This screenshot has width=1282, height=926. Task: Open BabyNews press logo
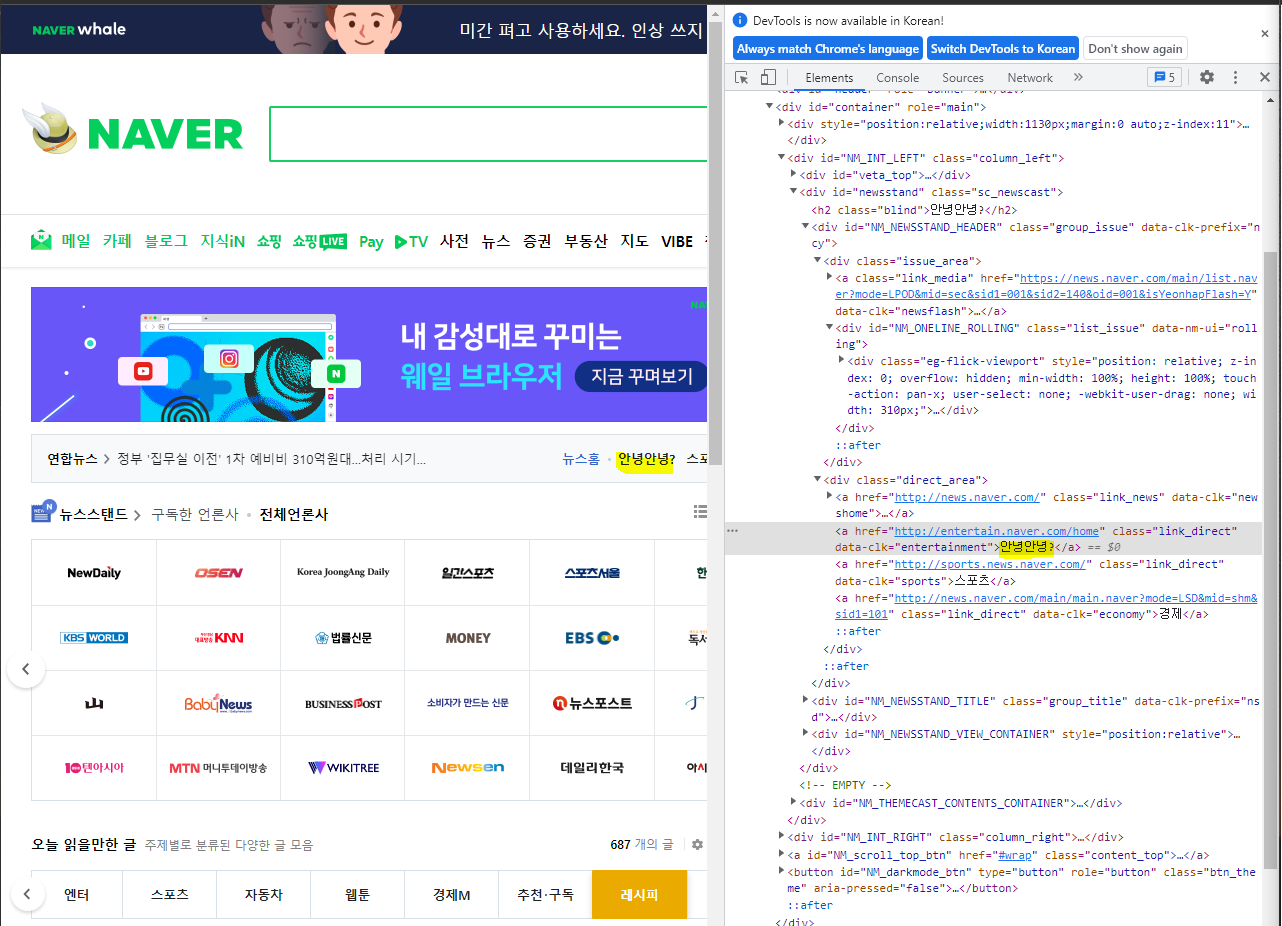click(218, 703)
